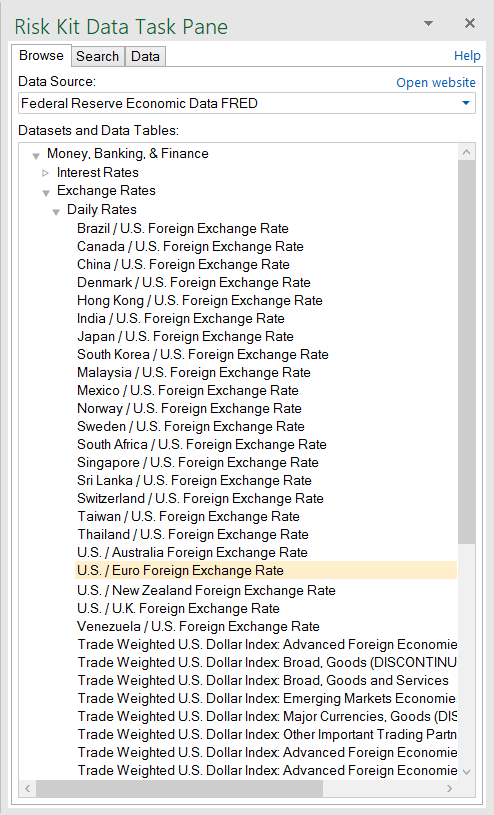Select U.S. / U.K. Foreign Exchange Rate

click(x=178, y=608)
